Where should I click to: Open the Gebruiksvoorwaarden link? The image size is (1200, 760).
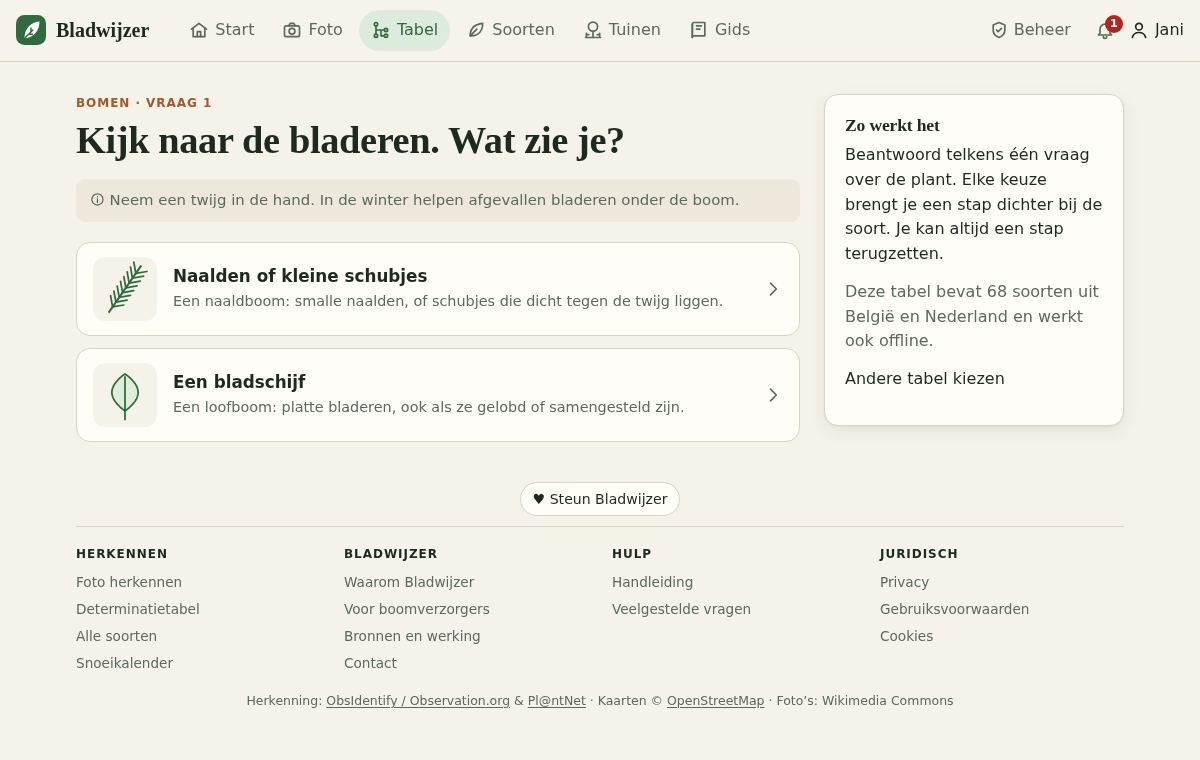(x=954, y=609)
